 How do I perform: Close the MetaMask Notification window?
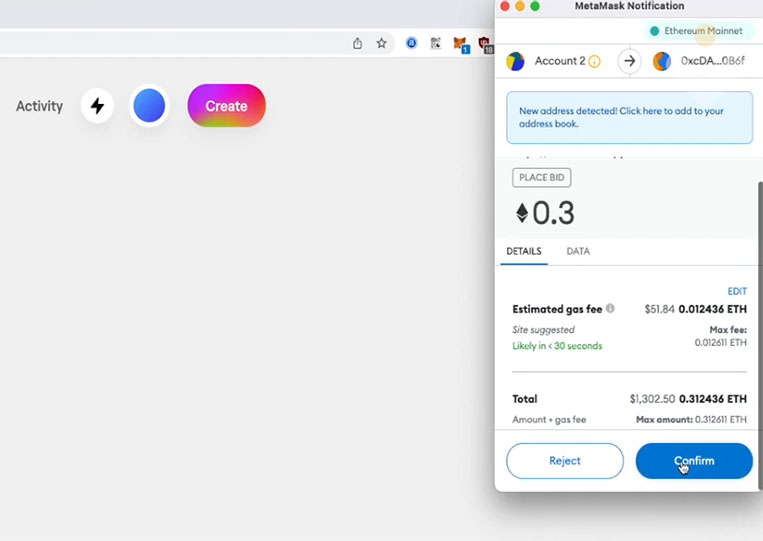coord(505,6)
